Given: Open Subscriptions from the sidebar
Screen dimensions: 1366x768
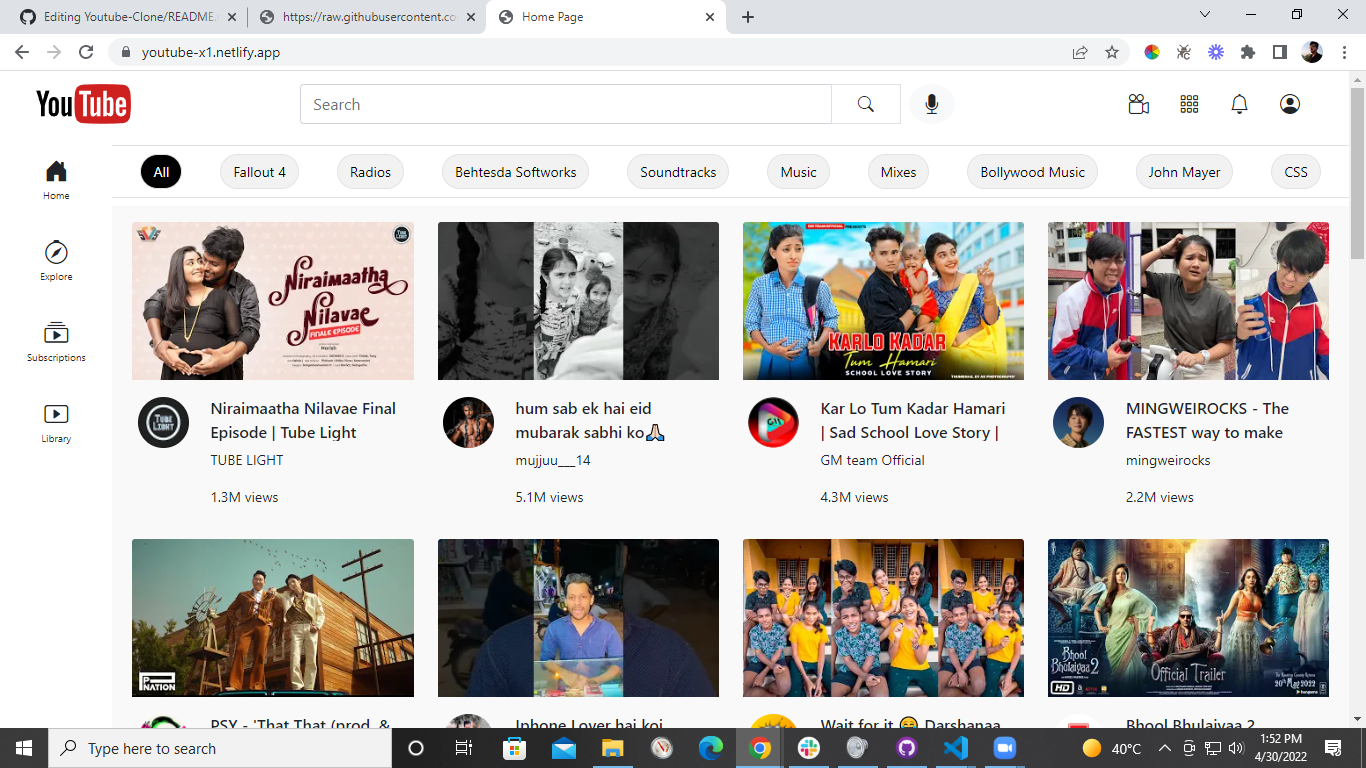Looking at the screenshot, I should [x=55, y=340].
